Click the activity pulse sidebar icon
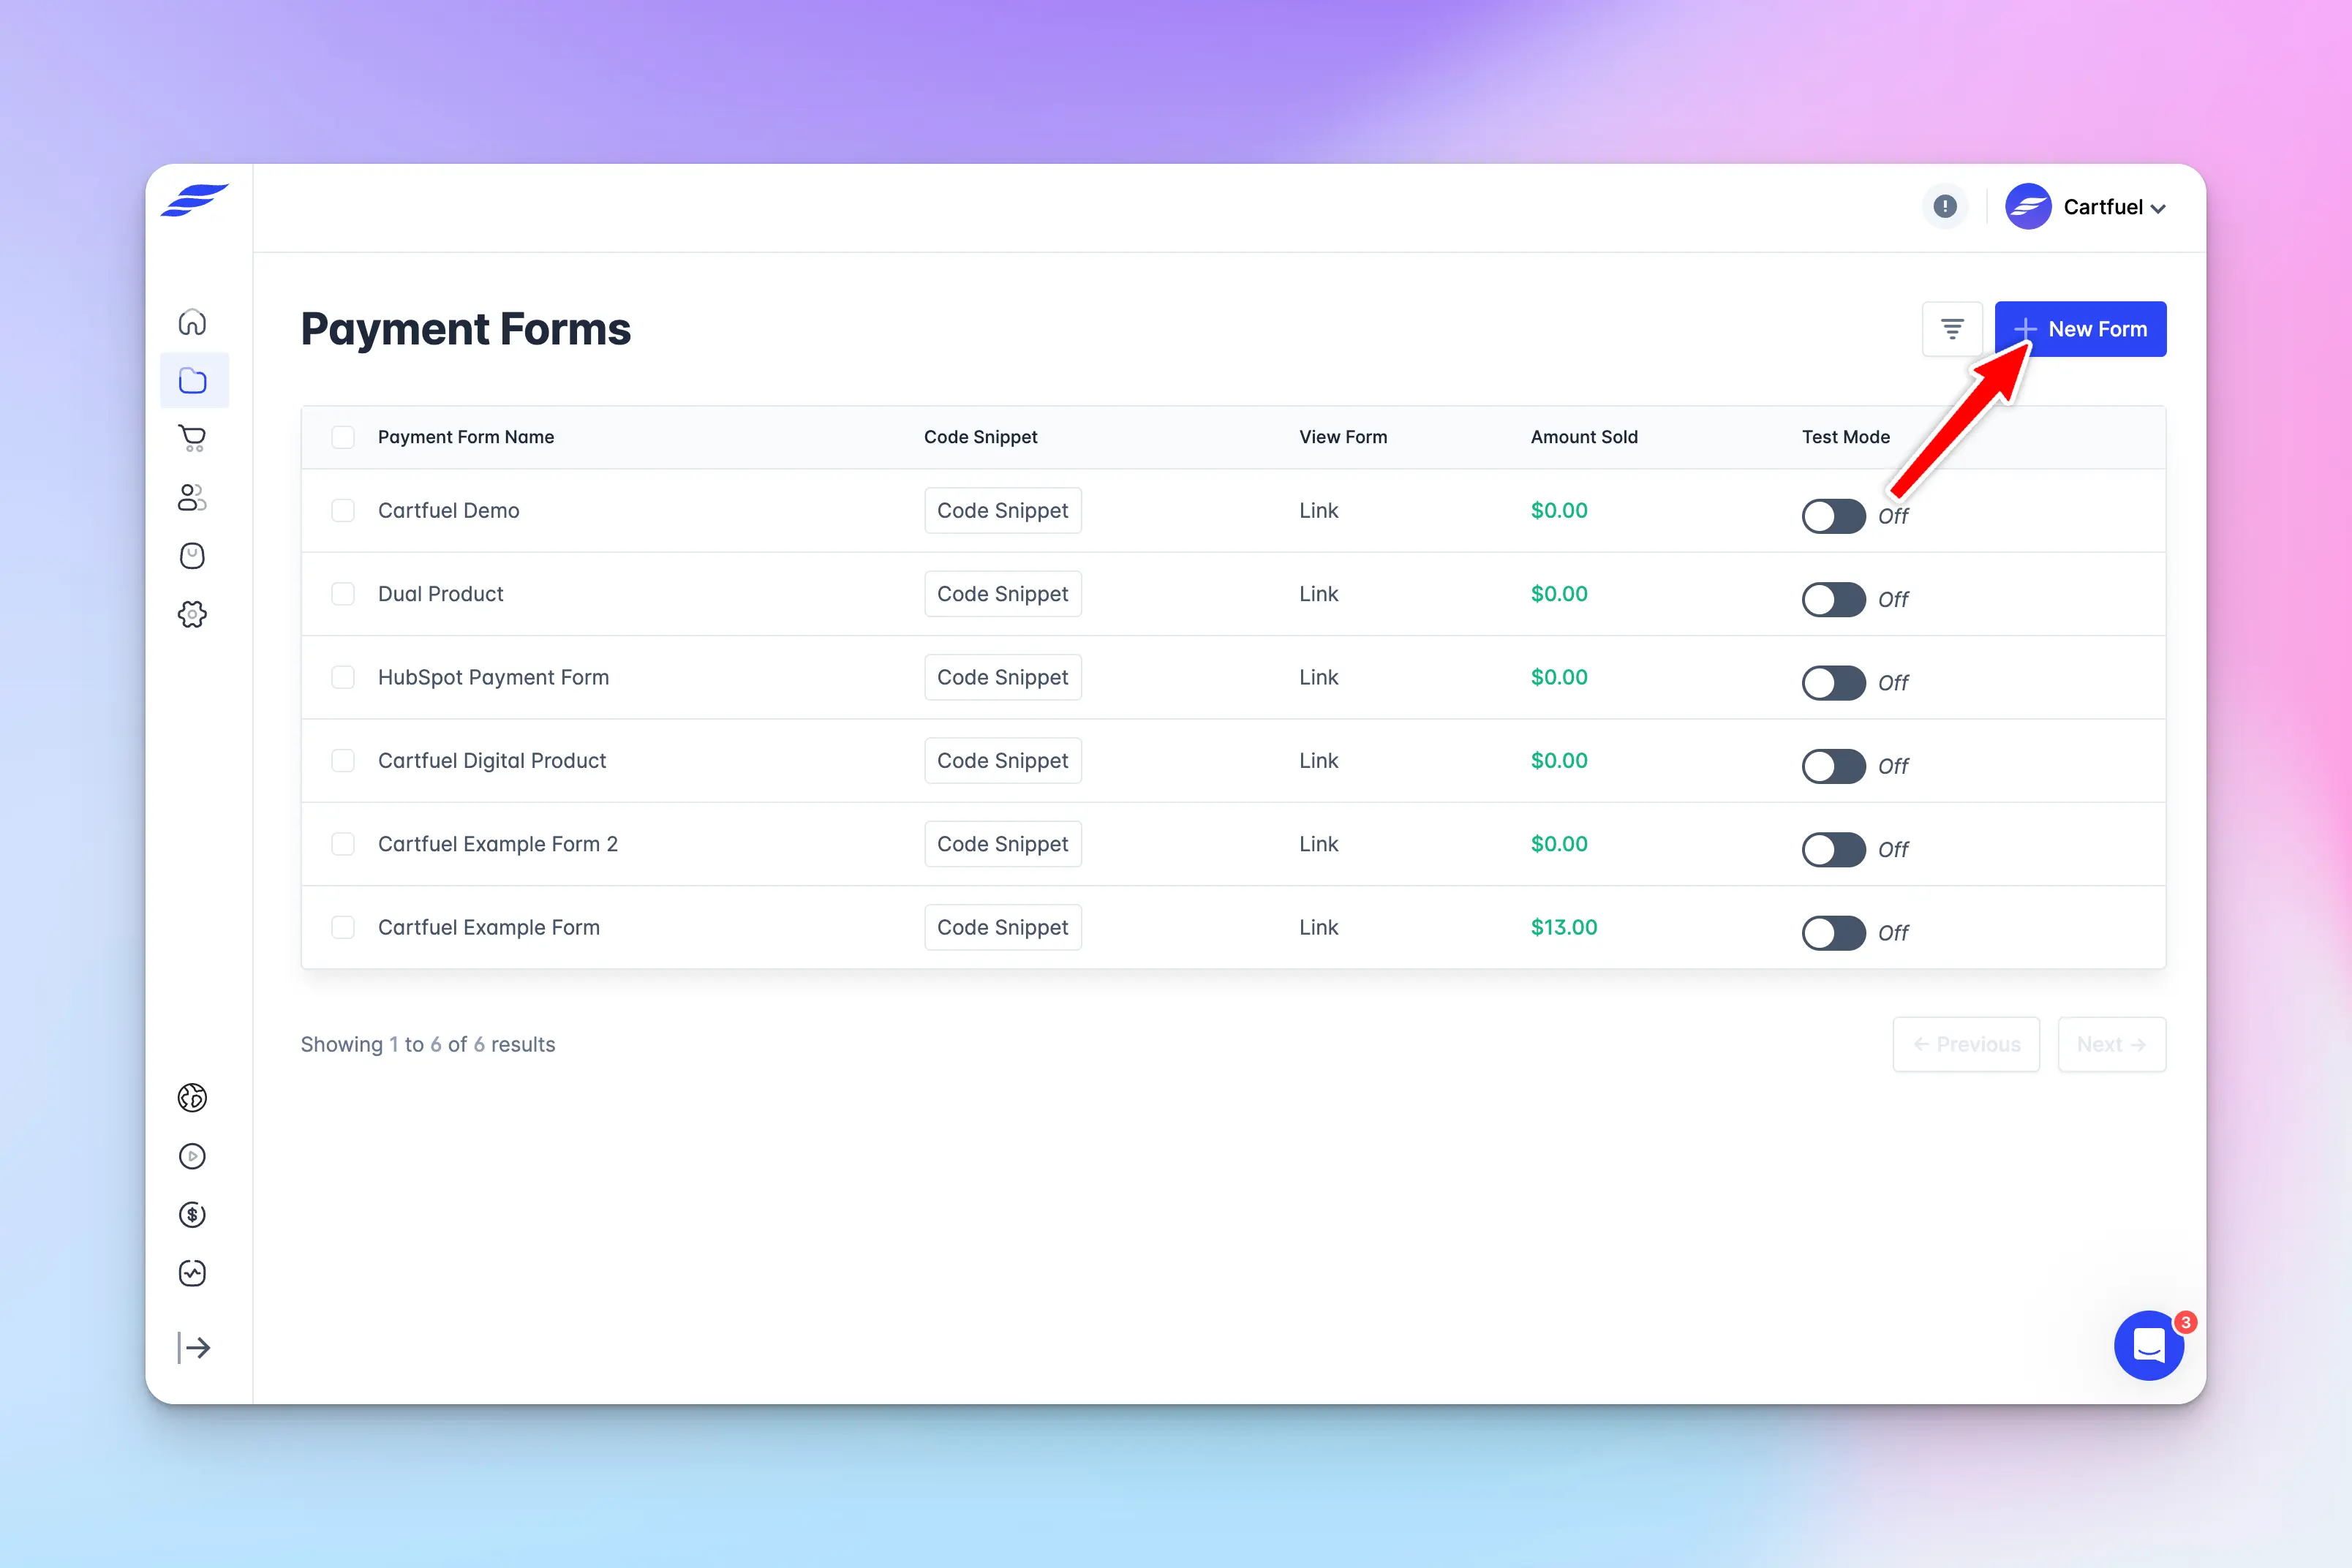Screen dimensions: 2352x1568 click(x=192, y=1273)
